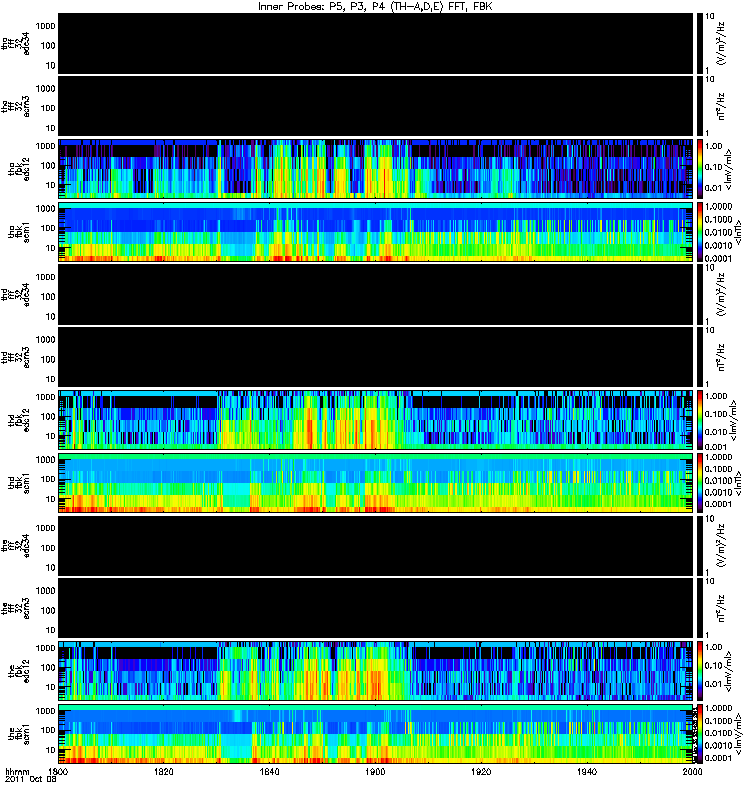Click the empty tha fff scm3 panel
Screen dimensions: 750x800
pyautogui.click(x=376, y=106)
